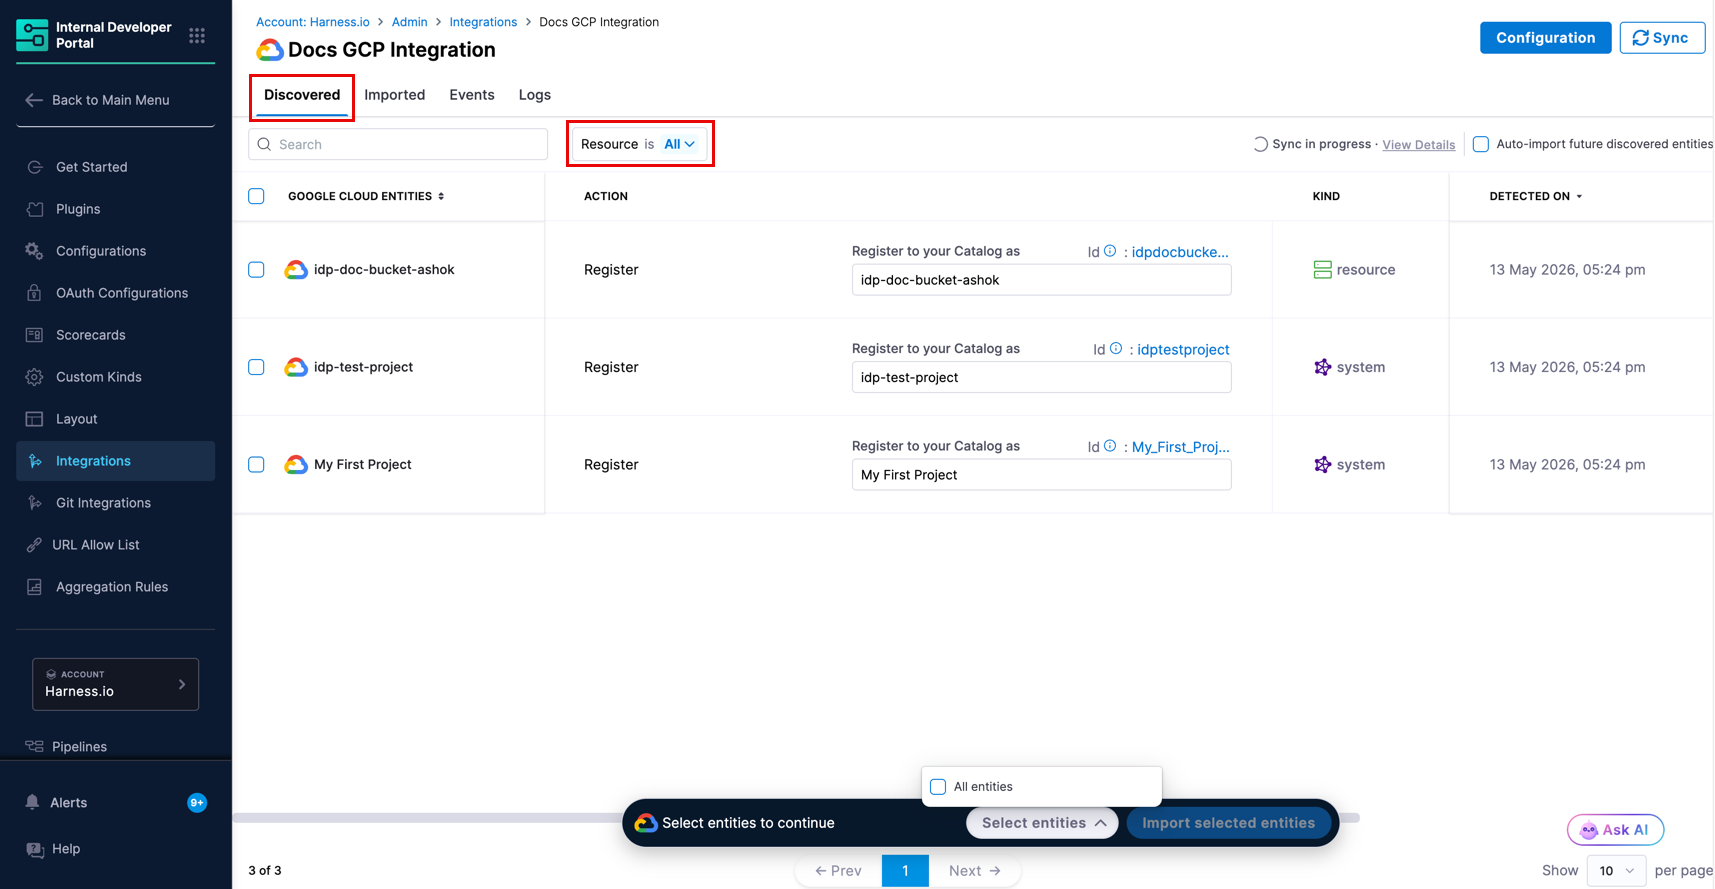Click the idptestproject Id link
This screenshot has height=889, width=1715.
(x=1183, y=349)
